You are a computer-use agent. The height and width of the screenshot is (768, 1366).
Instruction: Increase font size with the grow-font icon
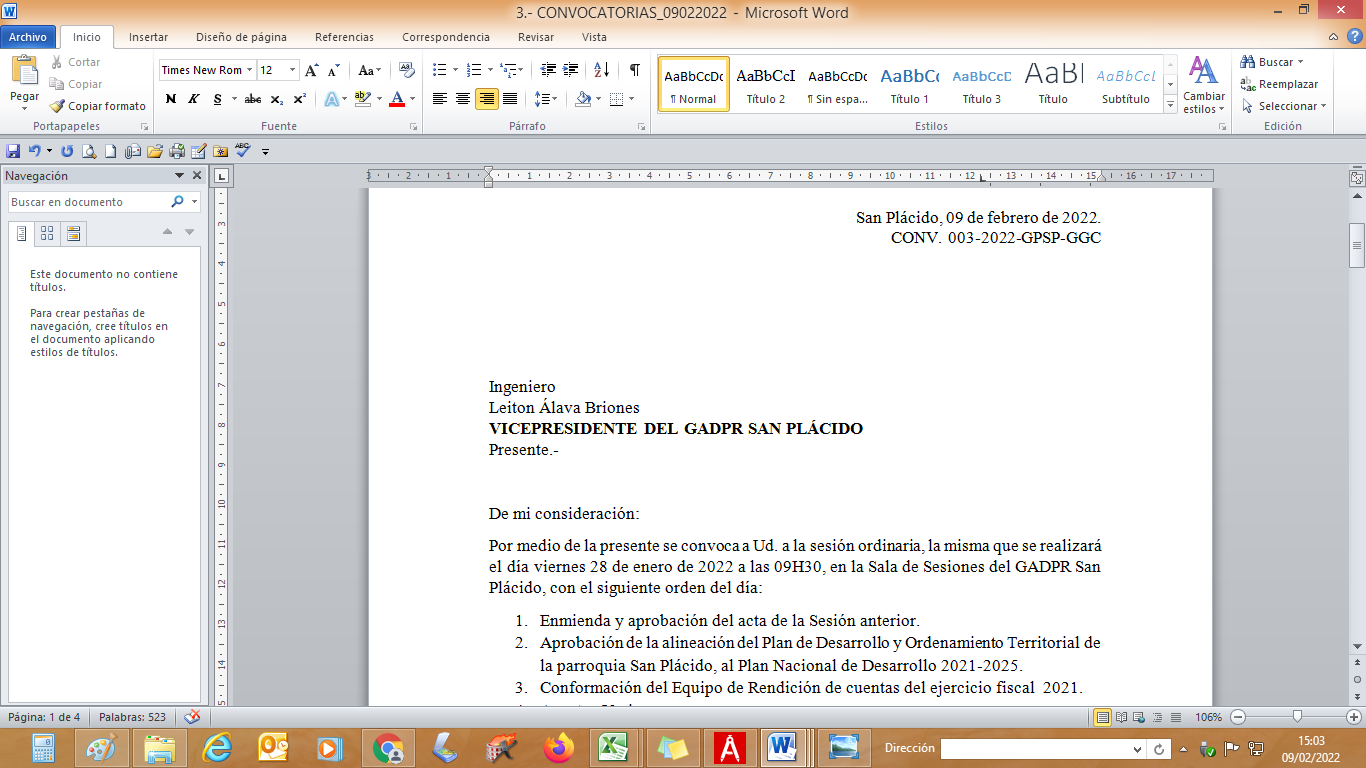(x=312, y=70)
